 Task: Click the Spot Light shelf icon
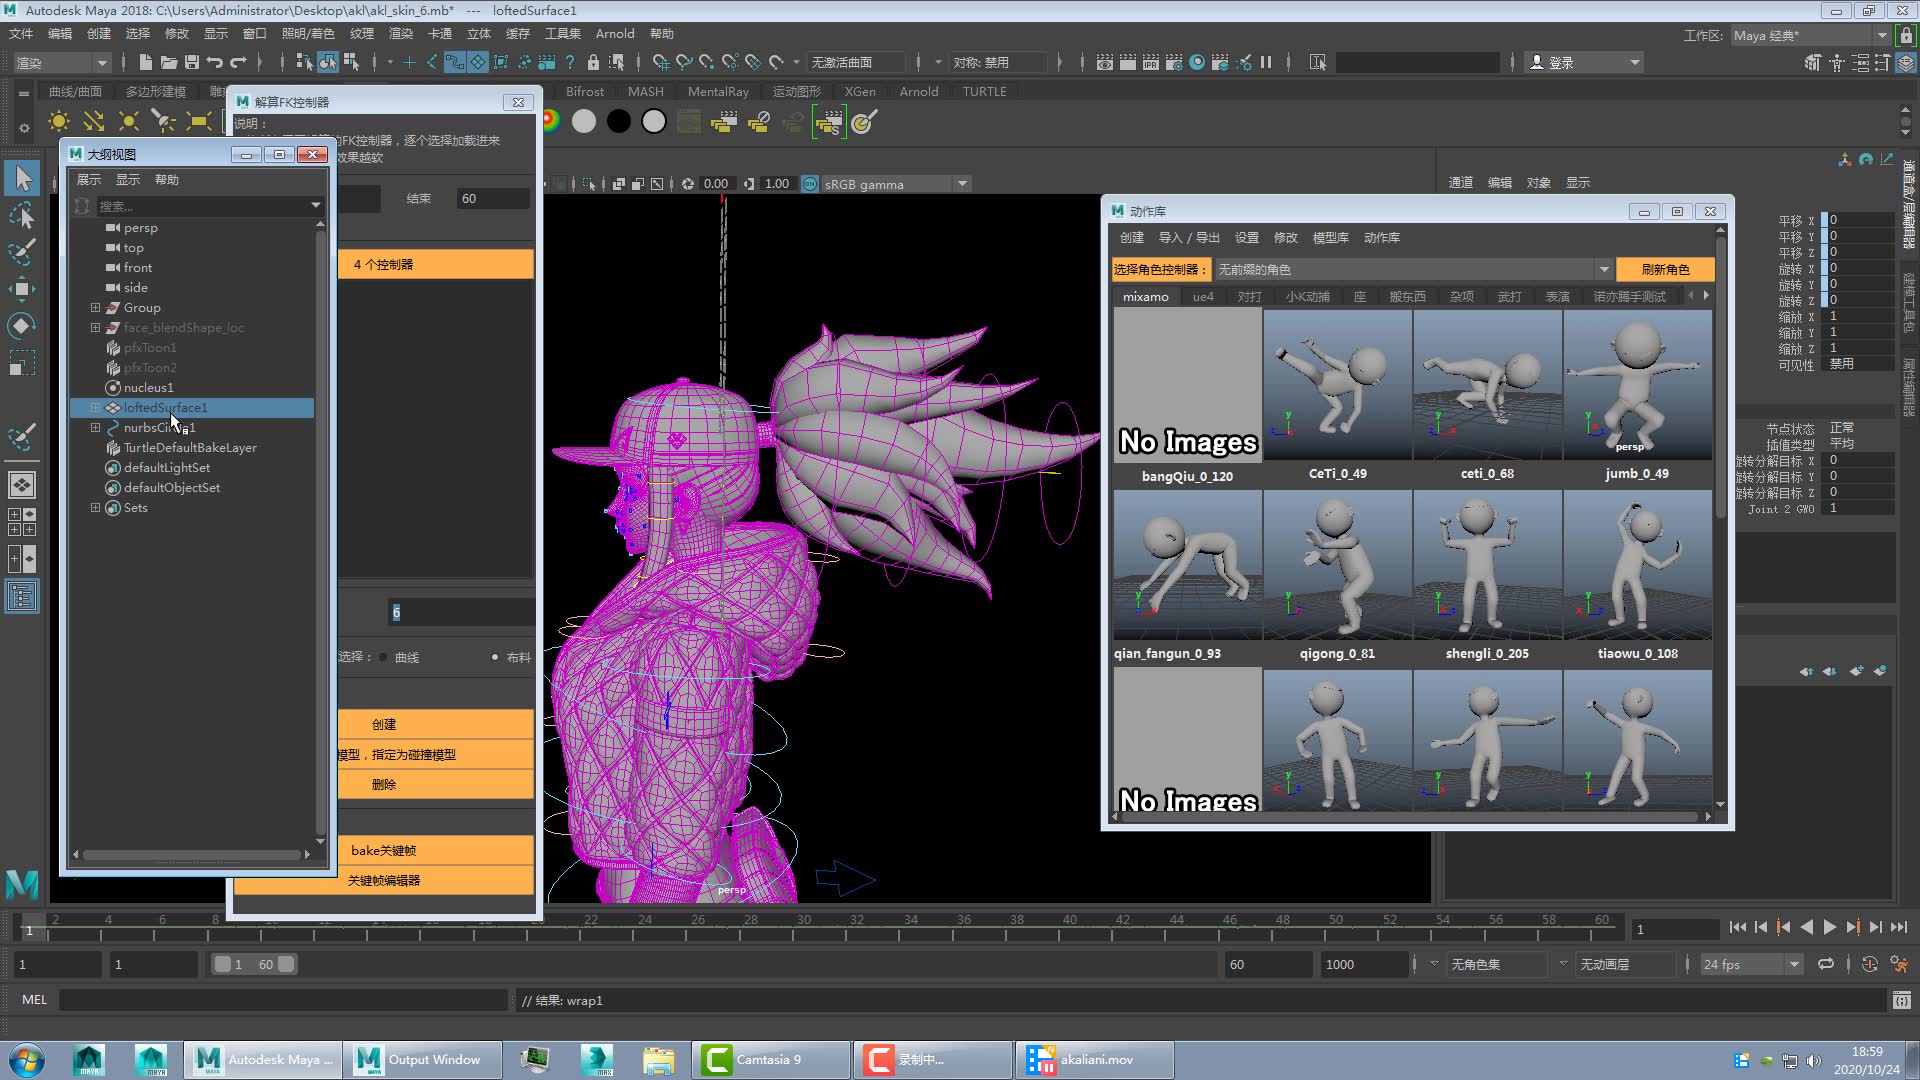click(163, 122)
